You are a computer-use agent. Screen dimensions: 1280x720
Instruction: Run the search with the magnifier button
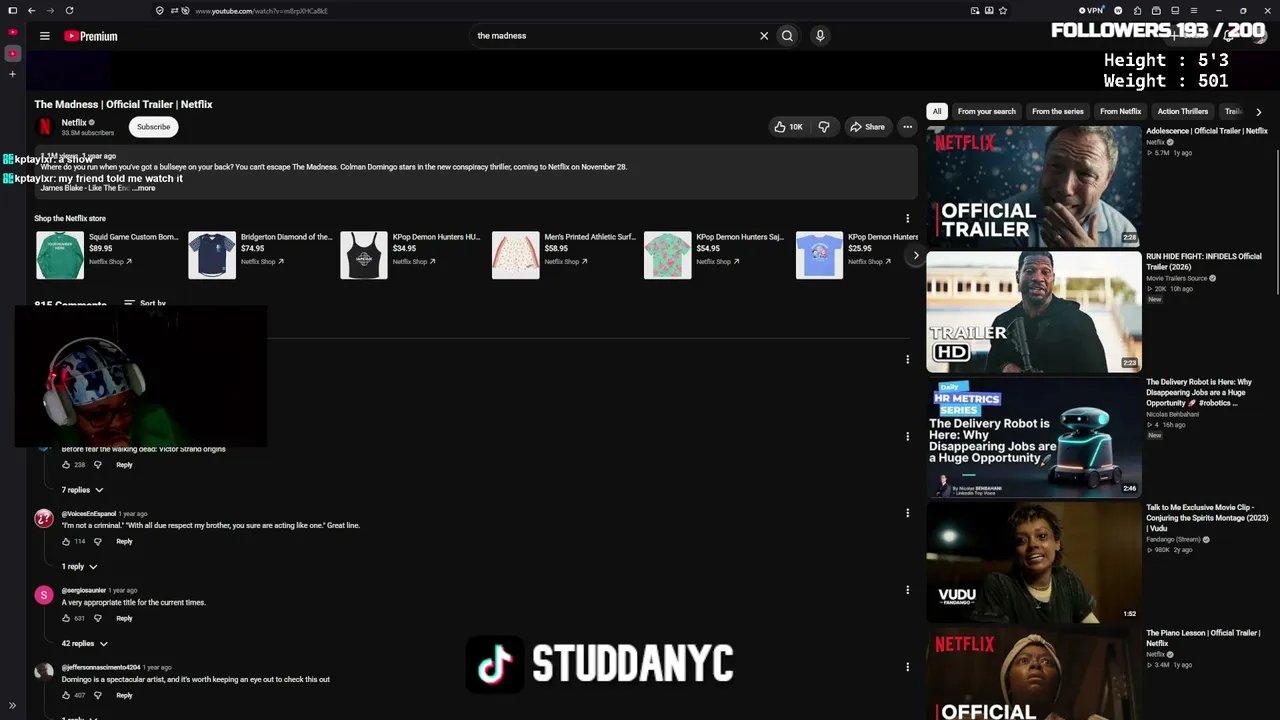click(x=787, y=36)
